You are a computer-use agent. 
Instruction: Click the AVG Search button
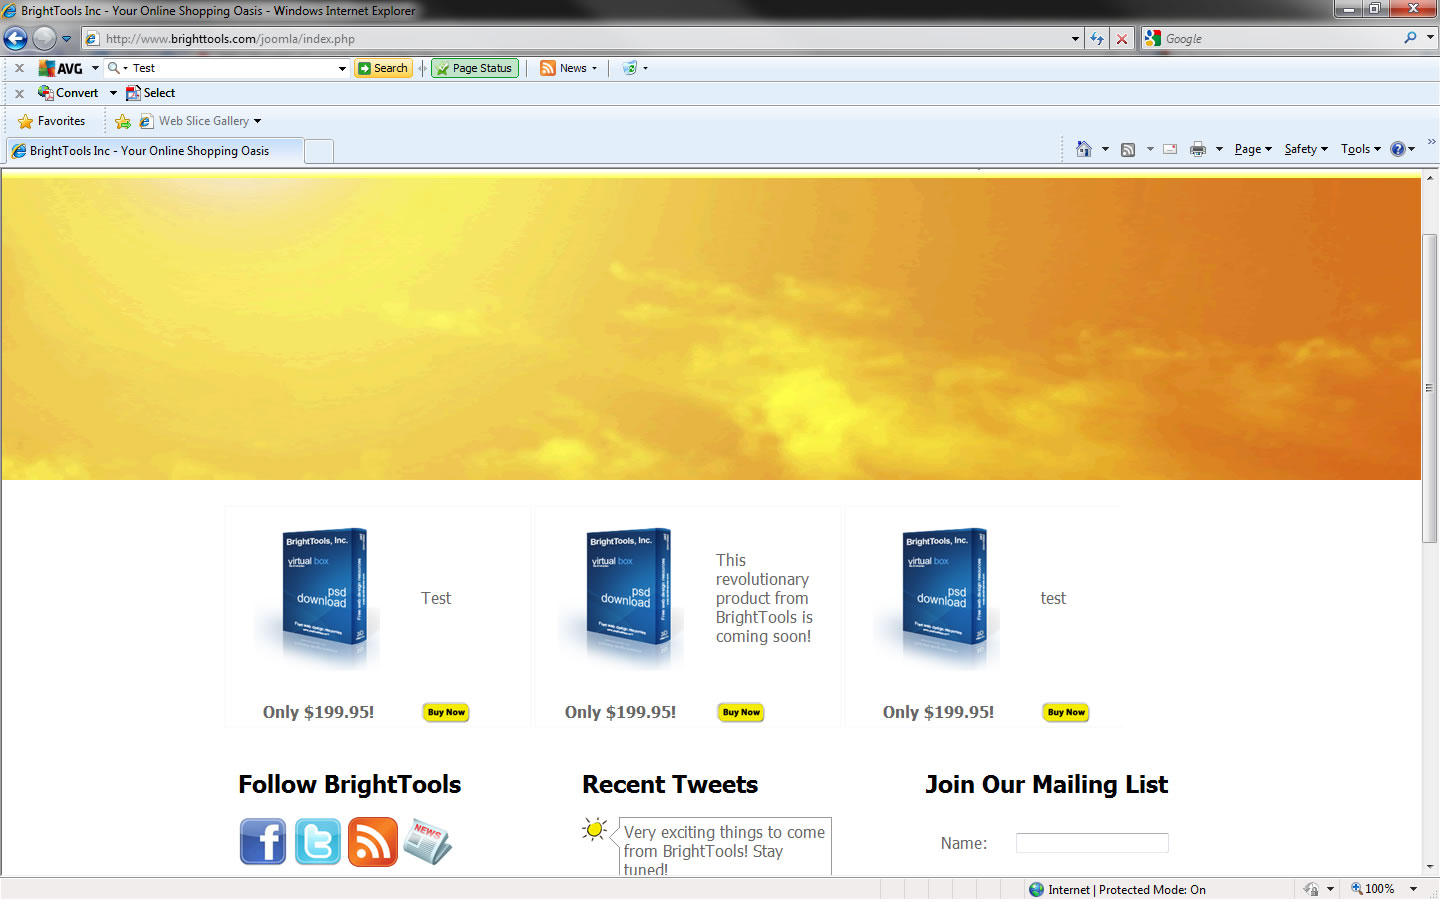pyautogui.click(x=383, y=68)
